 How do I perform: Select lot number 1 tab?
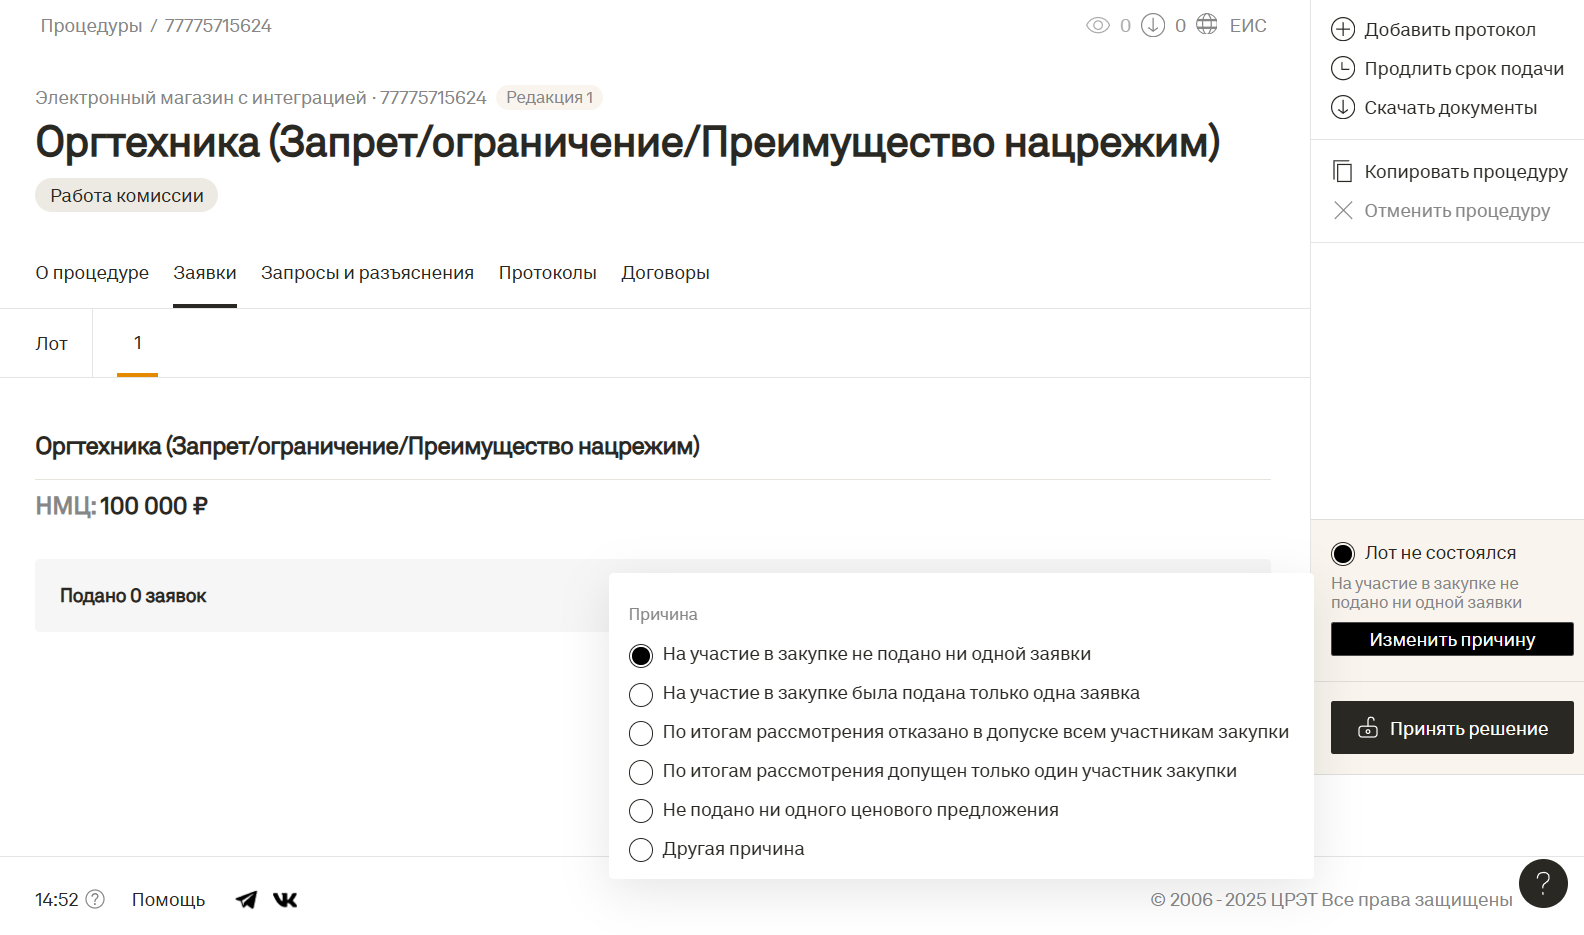click(137, 343)
